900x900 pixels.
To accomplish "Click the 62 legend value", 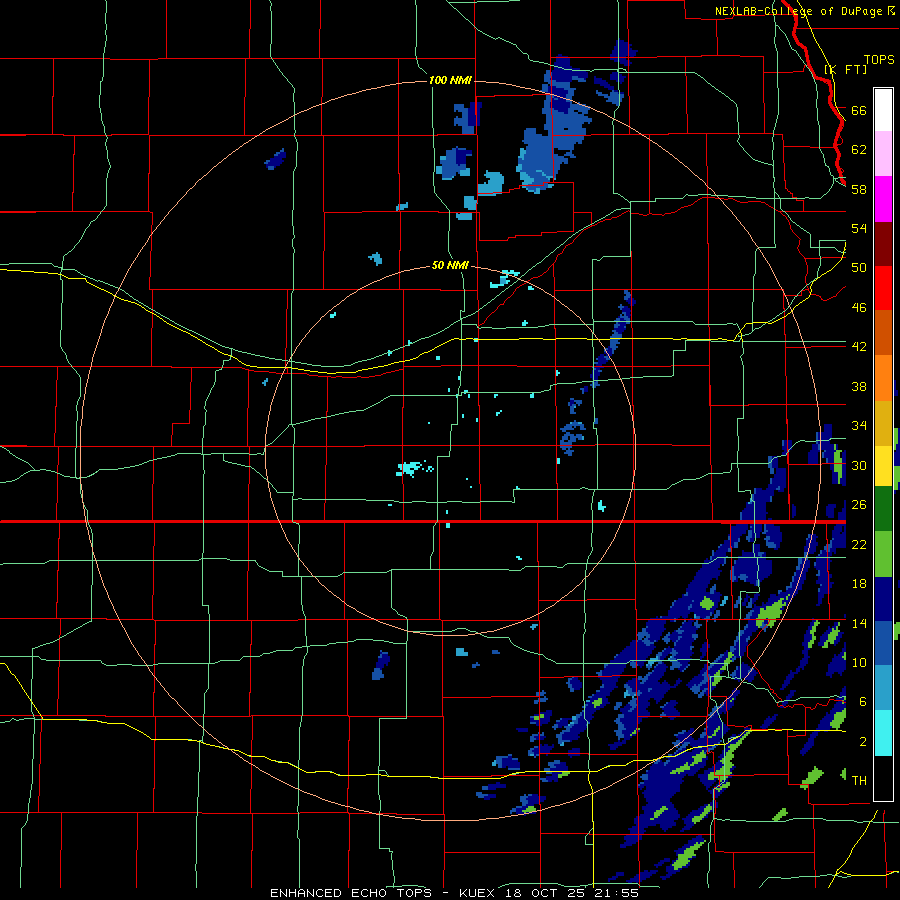I will click(x=859, y=150).
